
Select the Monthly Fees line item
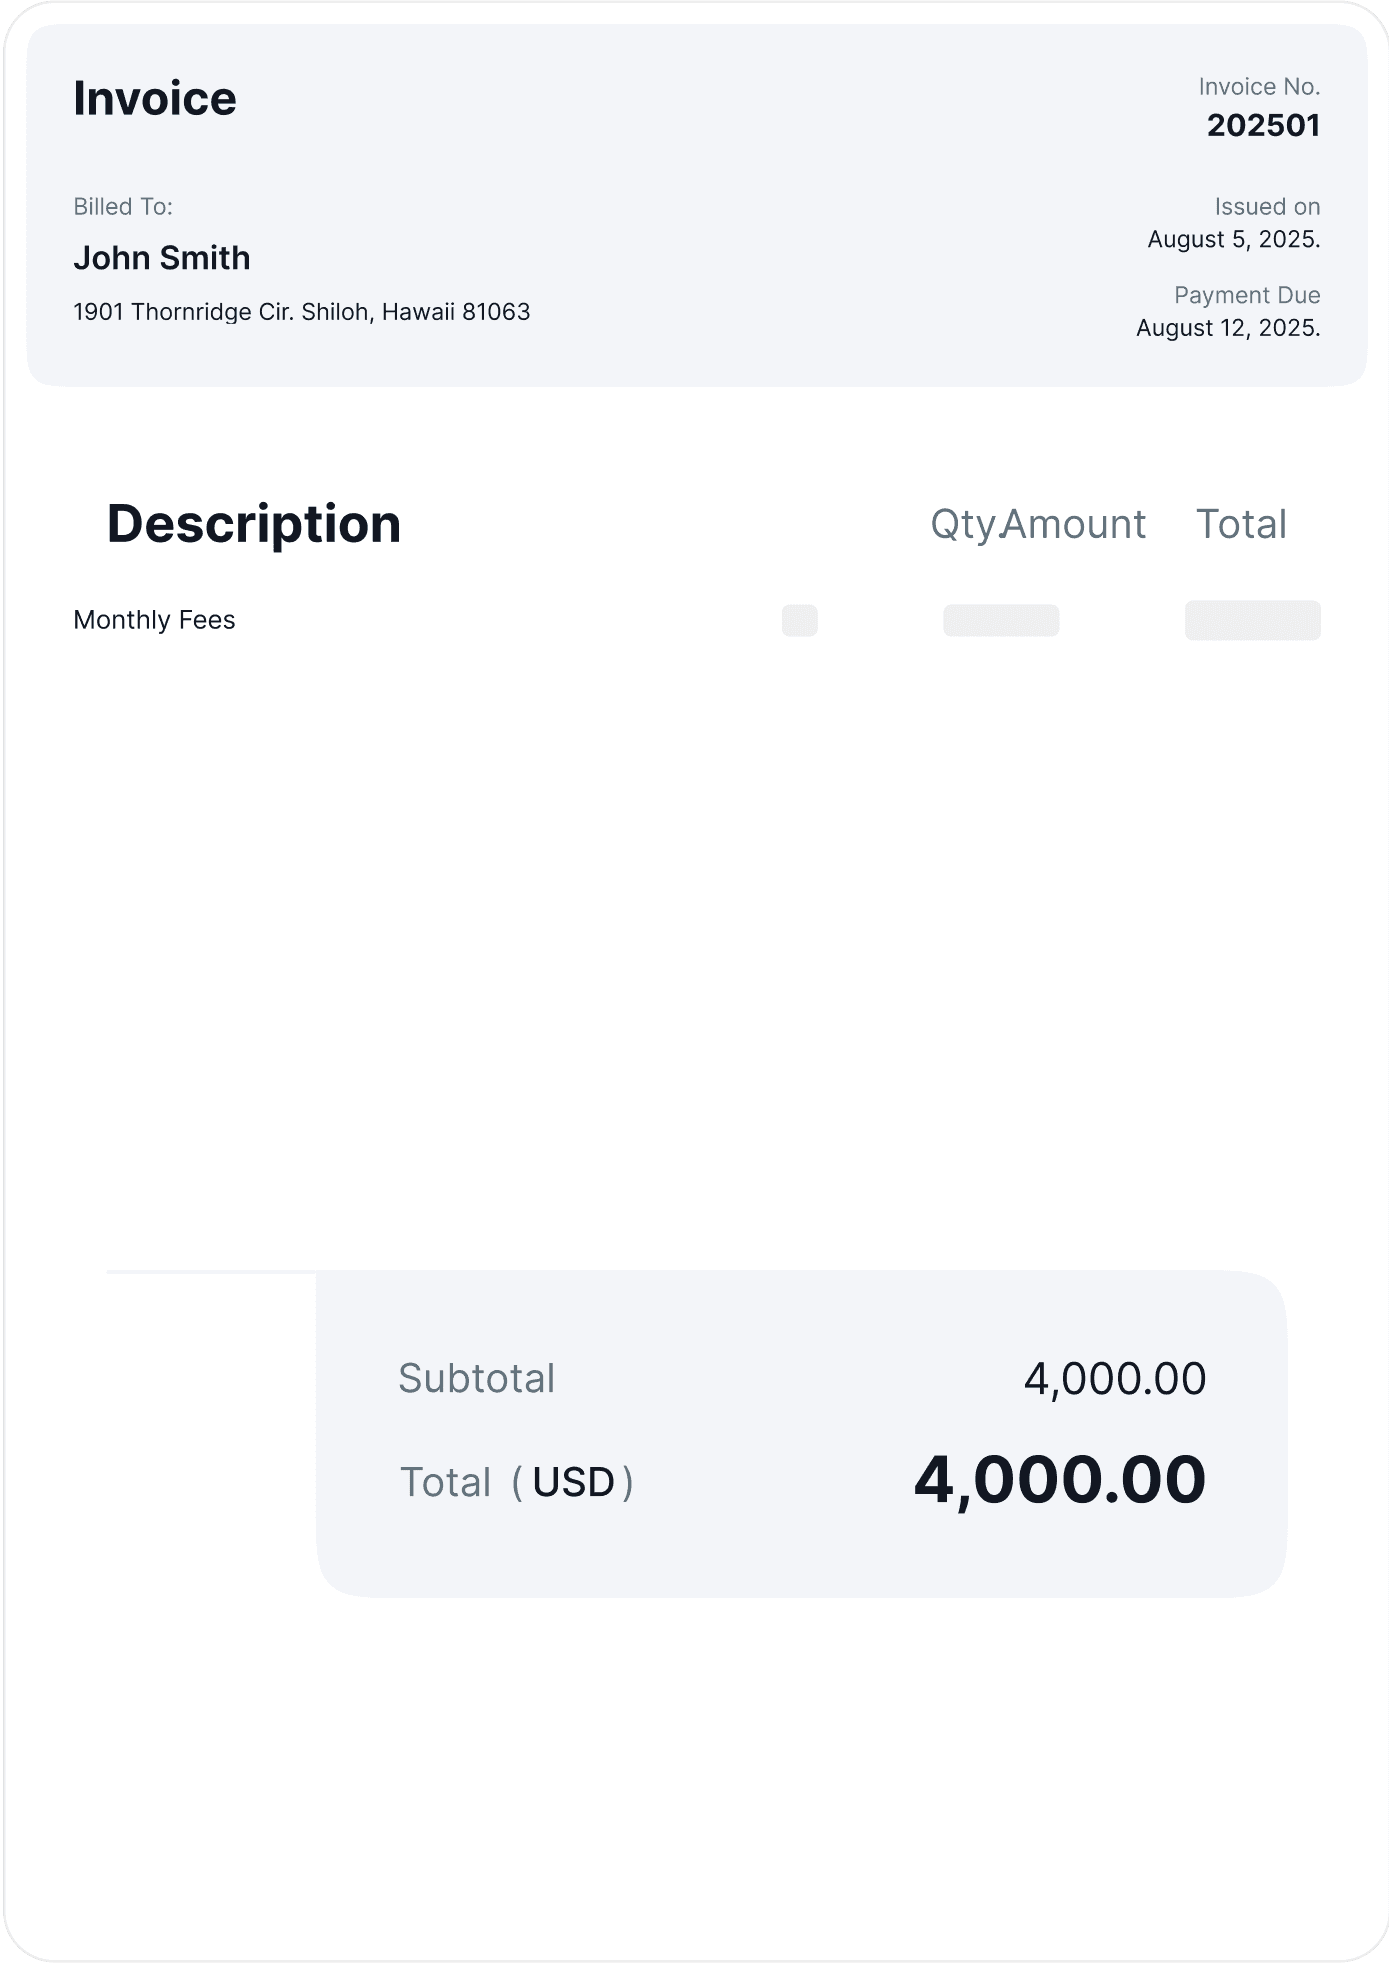(x=154, y=620)
